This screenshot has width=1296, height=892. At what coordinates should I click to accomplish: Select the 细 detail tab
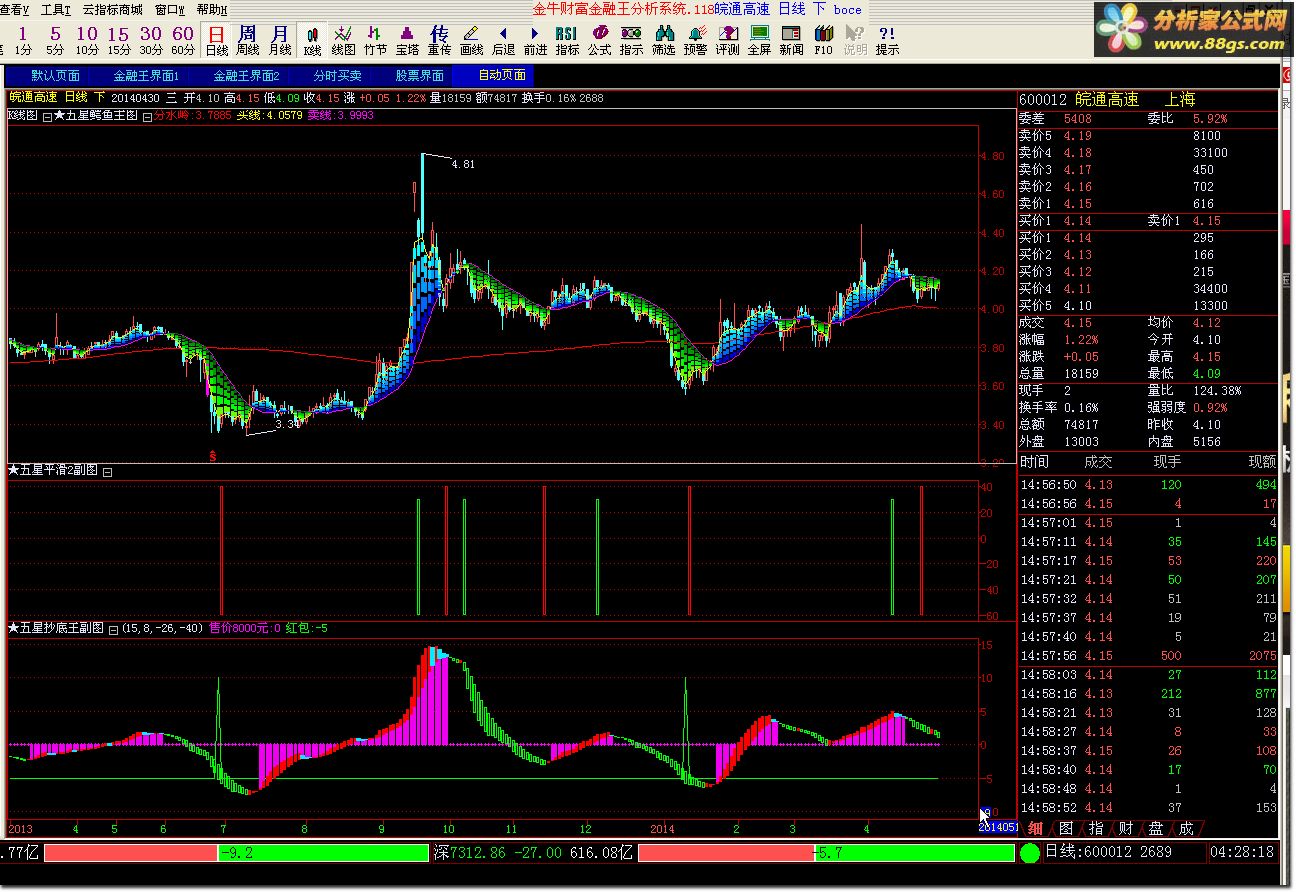coord(1036,828)
